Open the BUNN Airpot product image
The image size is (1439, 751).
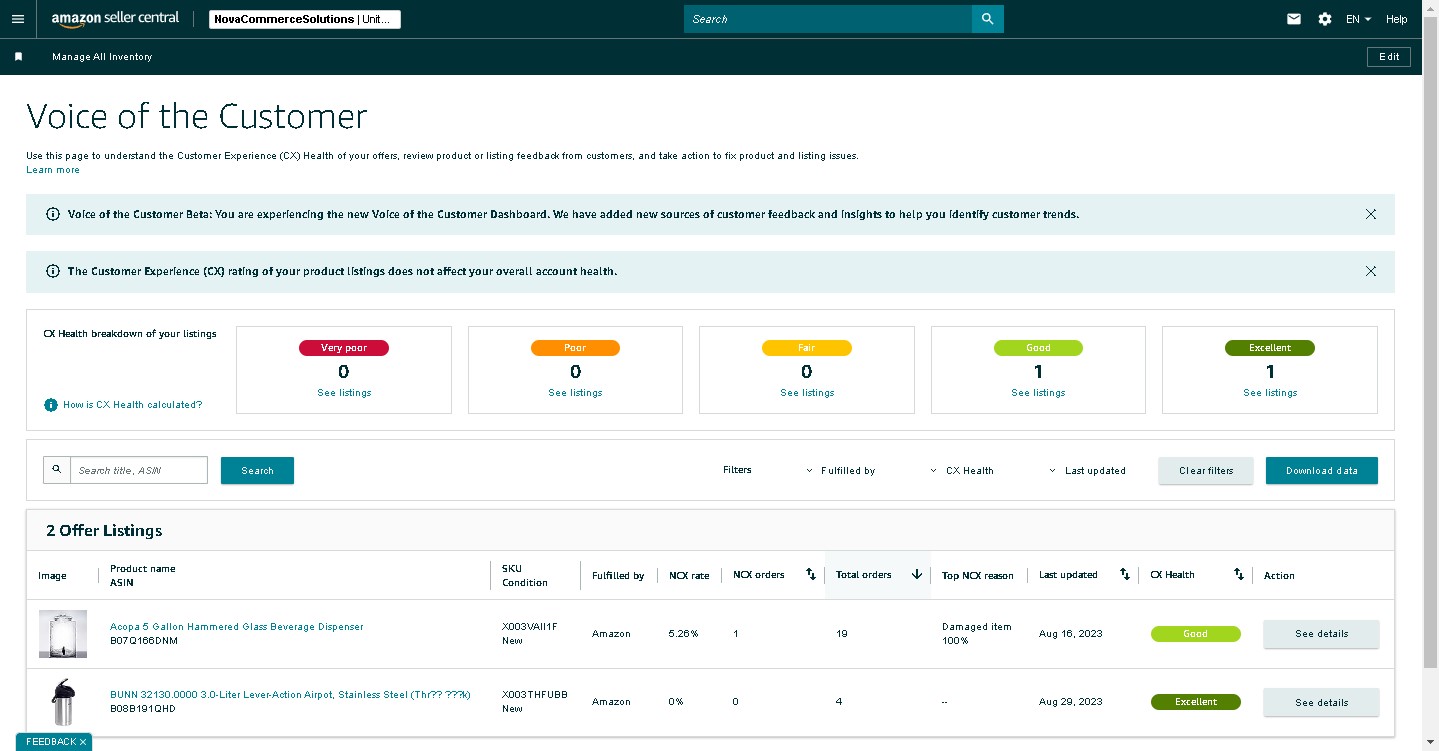tap(63, 702)
